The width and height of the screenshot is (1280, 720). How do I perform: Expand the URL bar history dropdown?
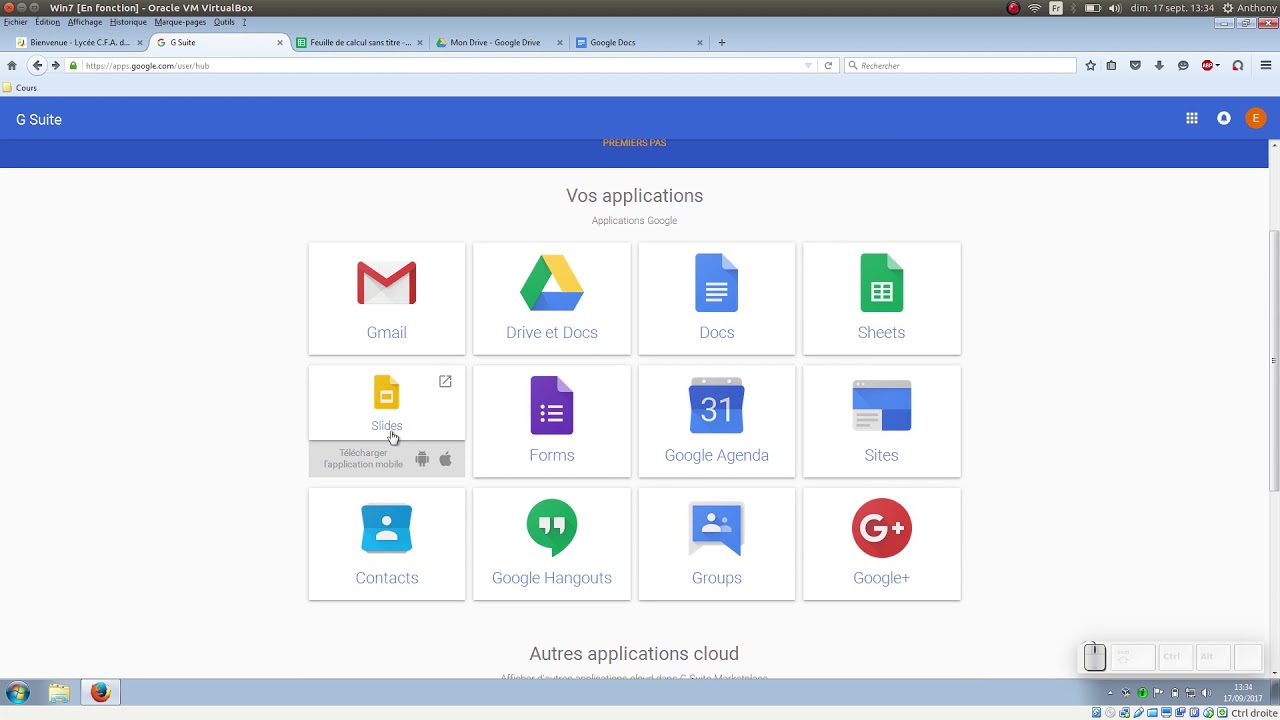click(808, 65)
